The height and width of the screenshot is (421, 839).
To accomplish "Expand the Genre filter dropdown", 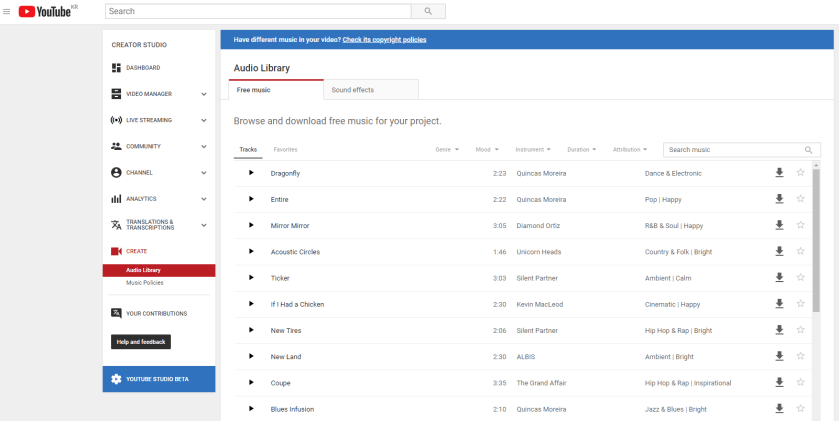I will click(x=447, y=150).
